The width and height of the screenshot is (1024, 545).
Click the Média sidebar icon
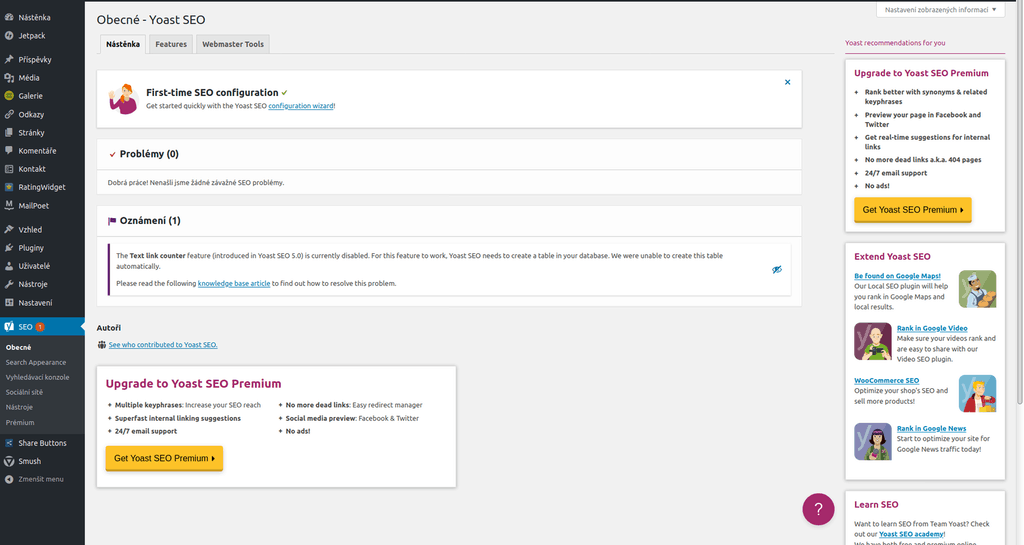tap(9, 78)
